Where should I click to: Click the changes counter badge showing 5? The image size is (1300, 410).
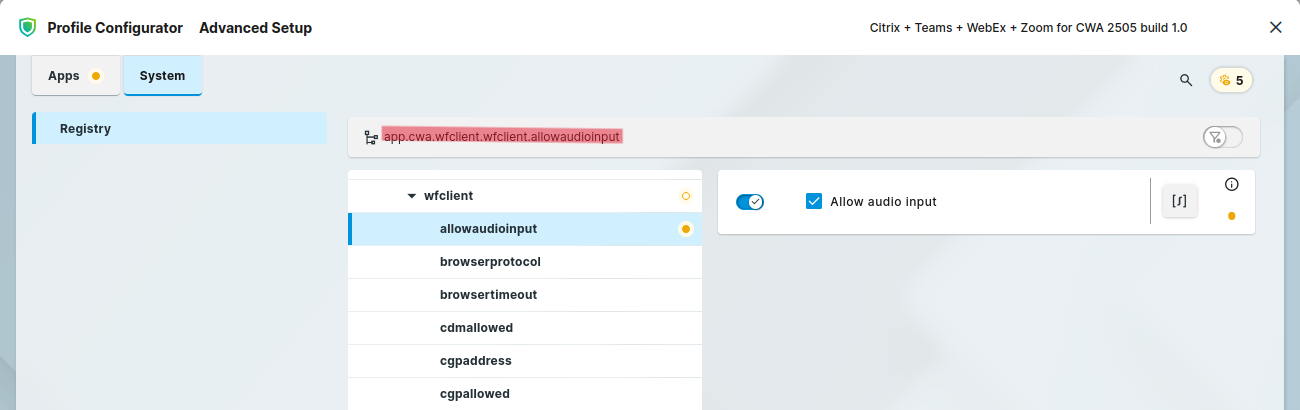(1231, 80)
